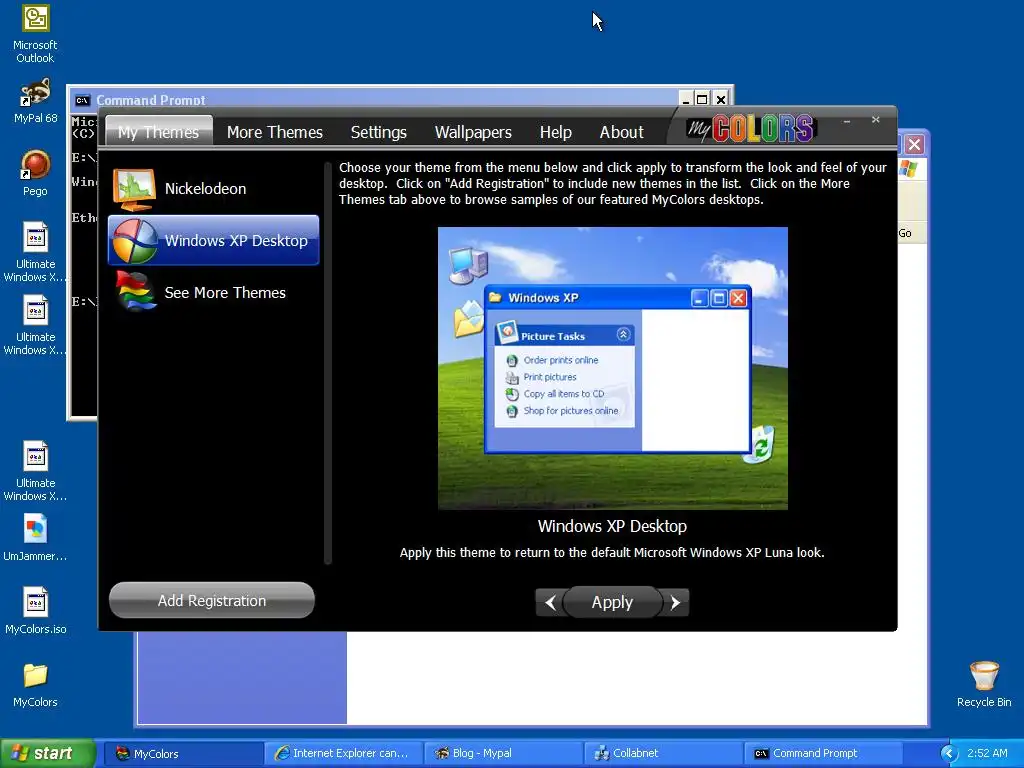Select the MyPal 68 desktop icon
Image resolution: width=1024 pixels, height=768 pixels.
35,101
